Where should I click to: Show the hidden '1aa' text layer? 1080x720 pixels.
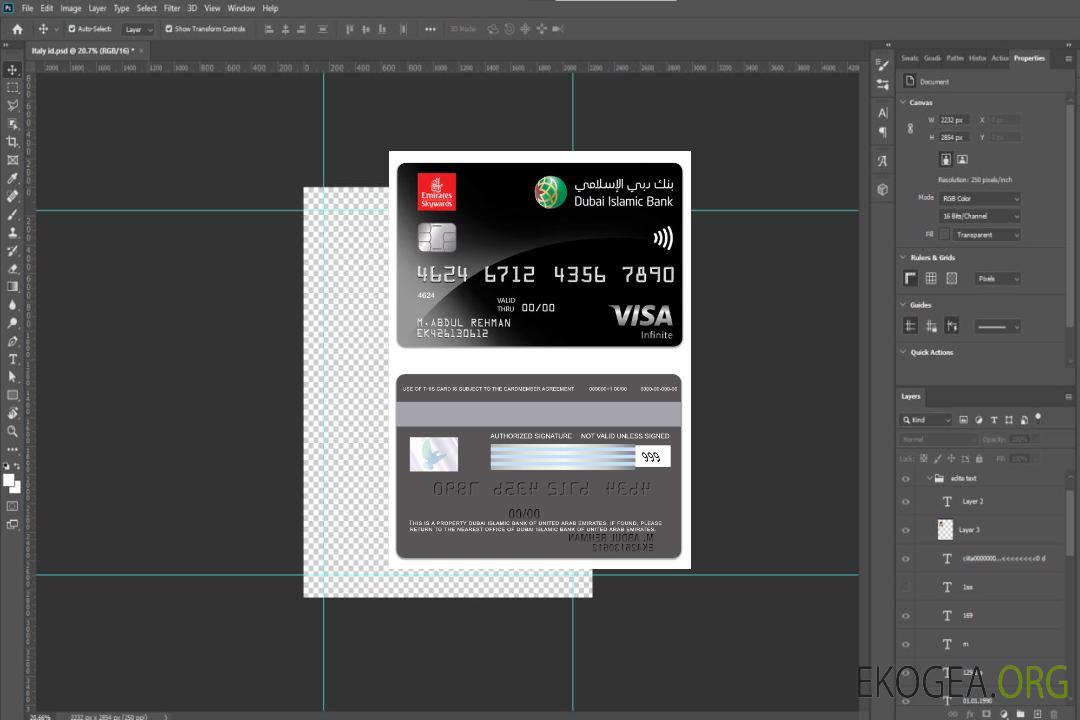point(906,588)
